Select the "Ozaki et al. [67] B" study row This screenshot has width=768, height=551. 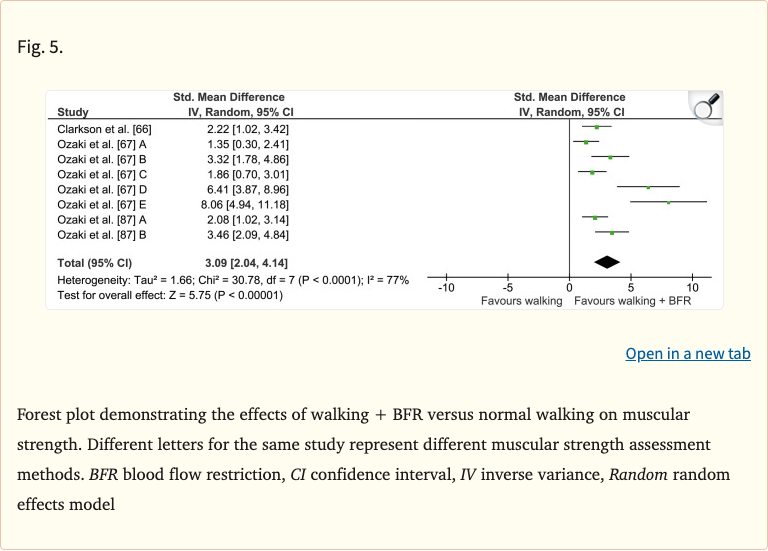point(102,158)
